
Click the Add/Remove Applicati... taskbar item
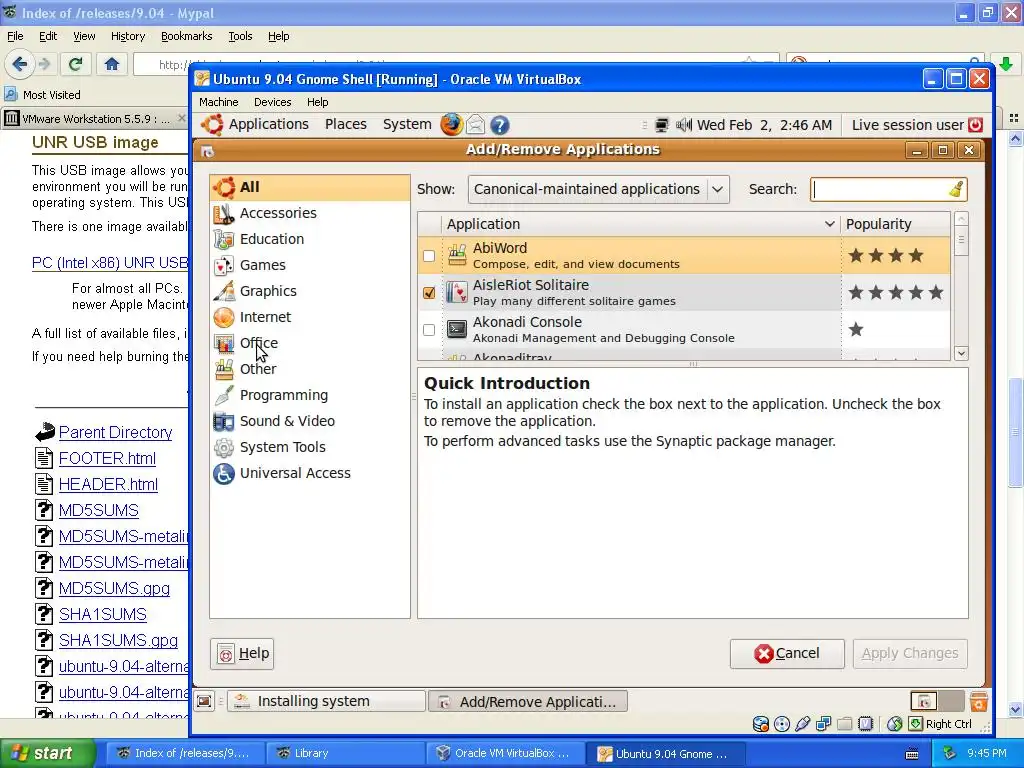pyautogui.click(x=528, y=701)
